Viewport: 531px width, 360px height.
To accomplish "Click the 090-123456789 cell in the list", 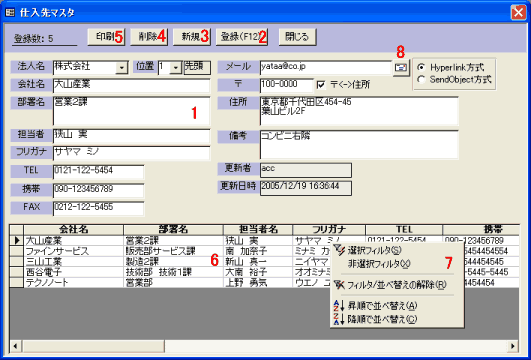I will pyautogui.click(x=481, y=240).
